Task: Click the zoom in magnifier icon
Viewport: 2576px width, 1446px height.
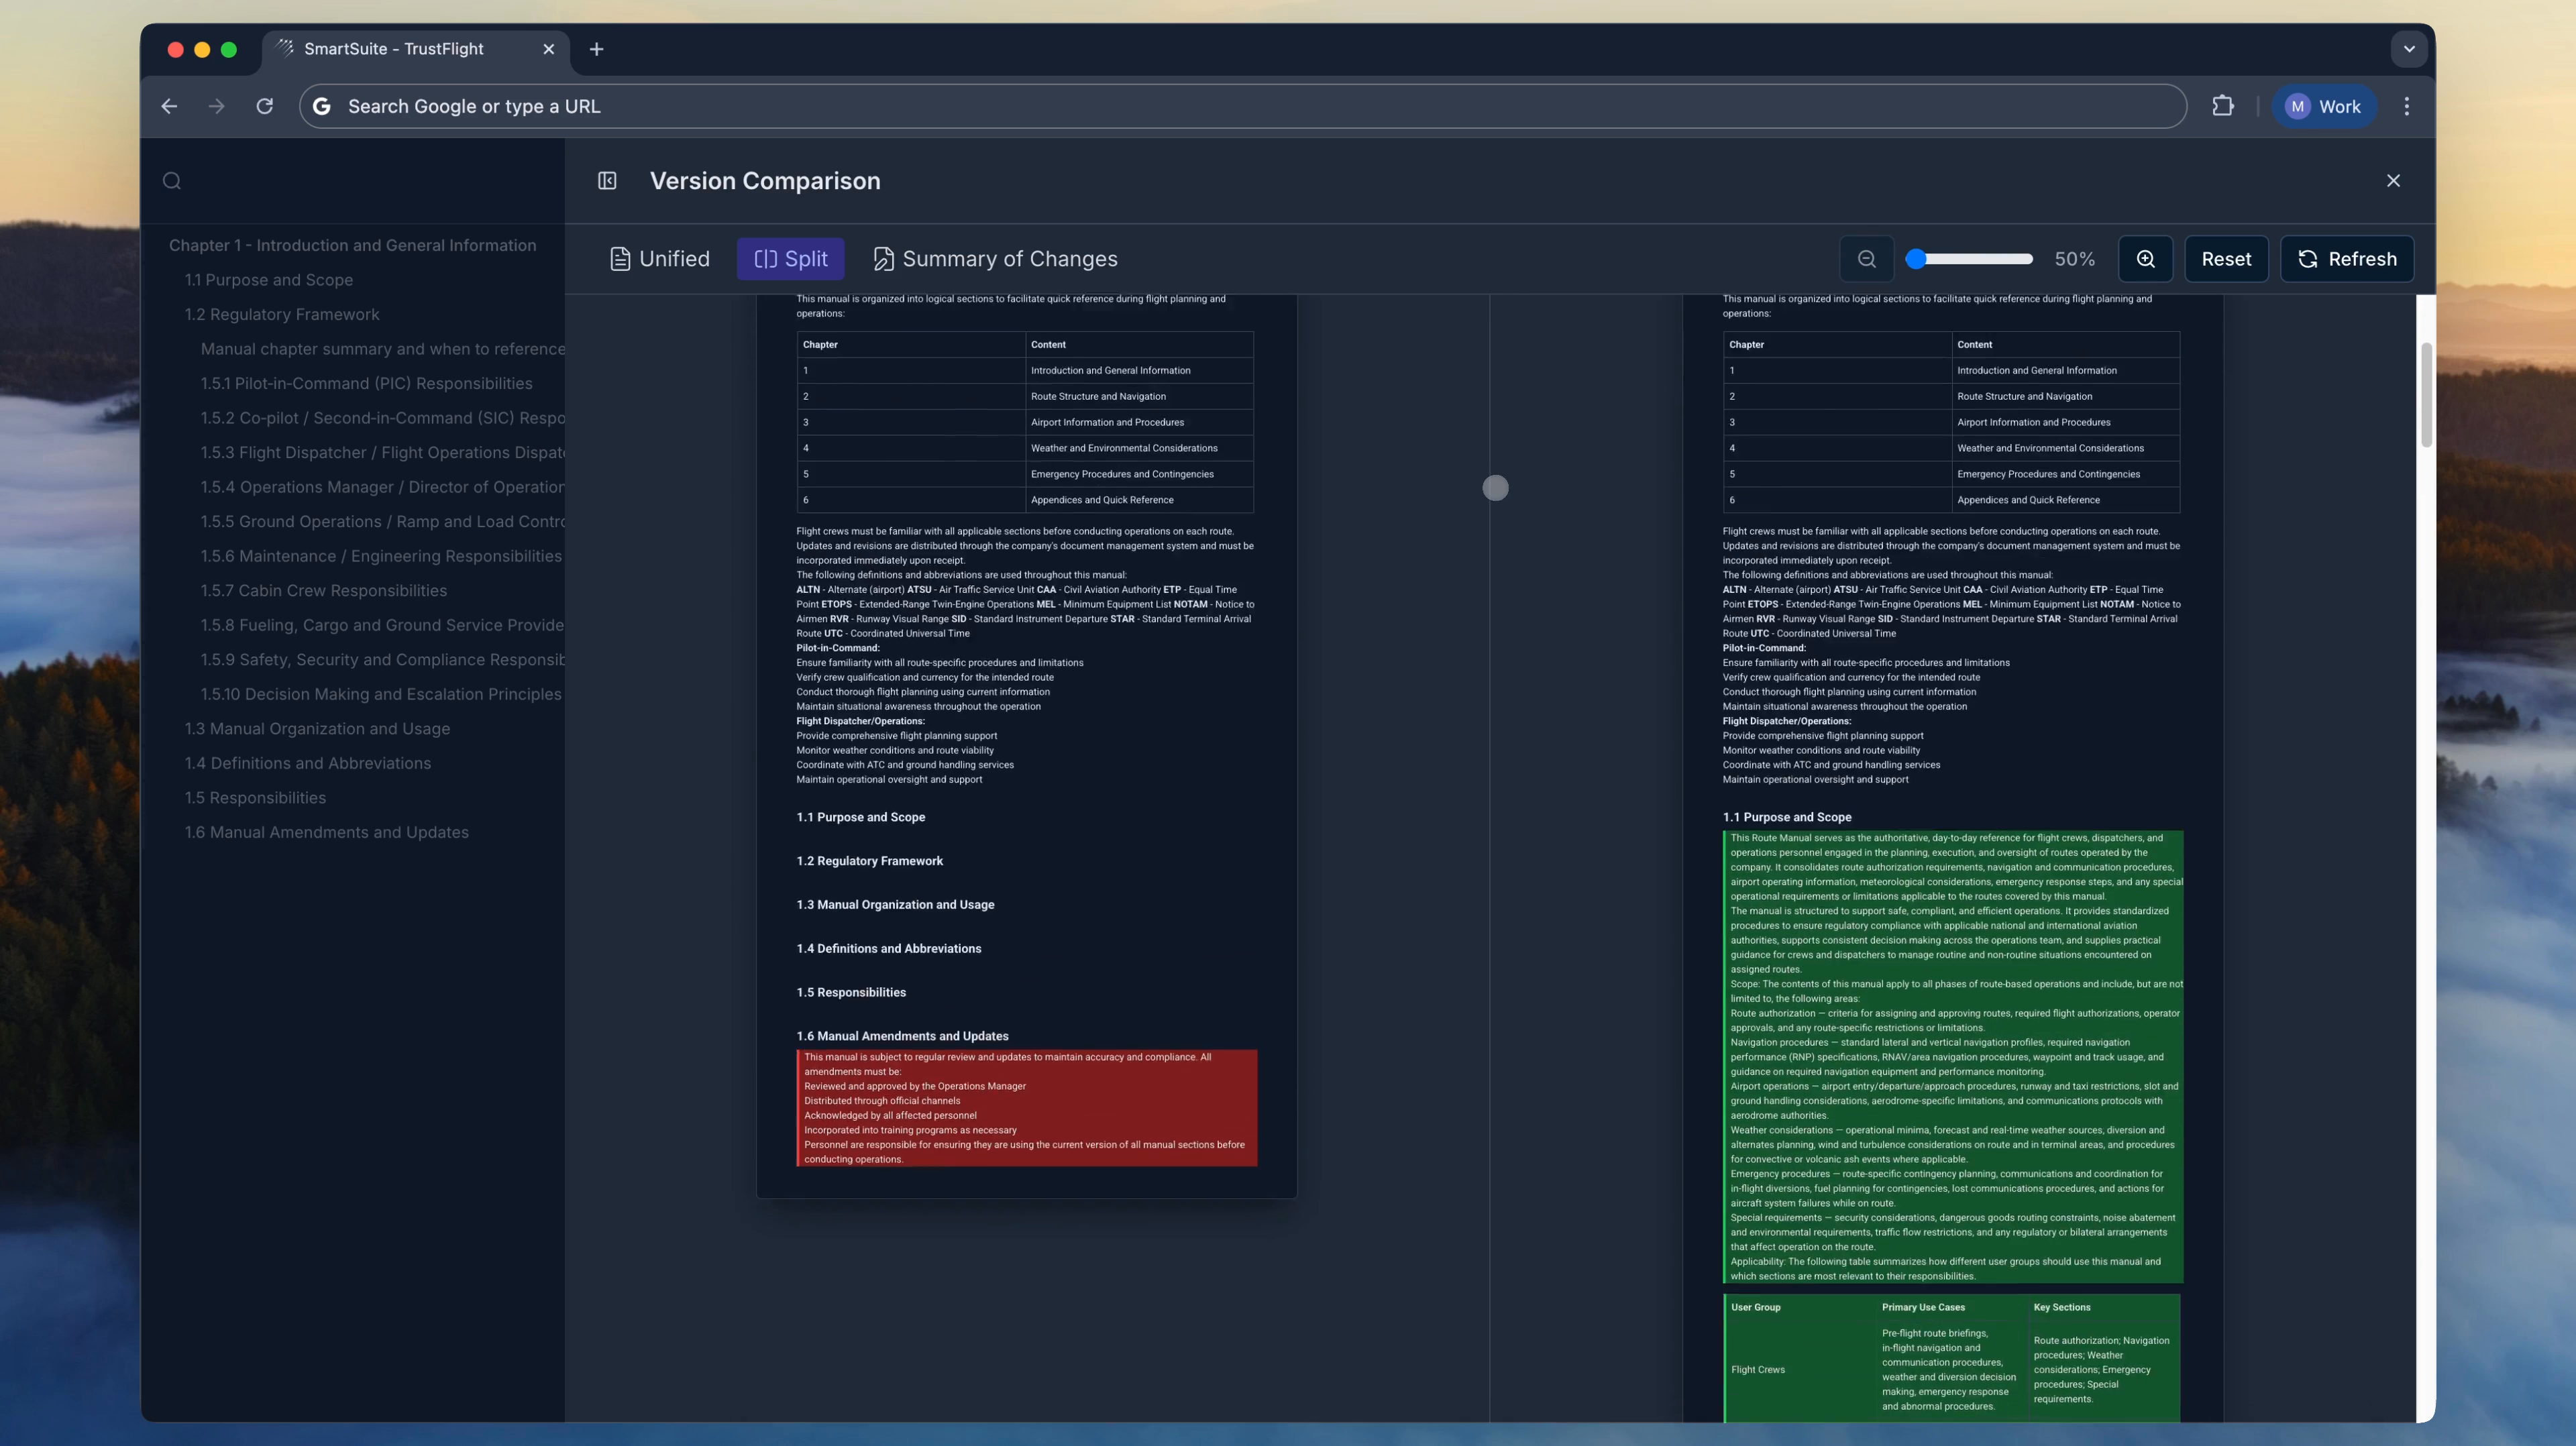Action: pyautogui.click(x=2145, y=259)
